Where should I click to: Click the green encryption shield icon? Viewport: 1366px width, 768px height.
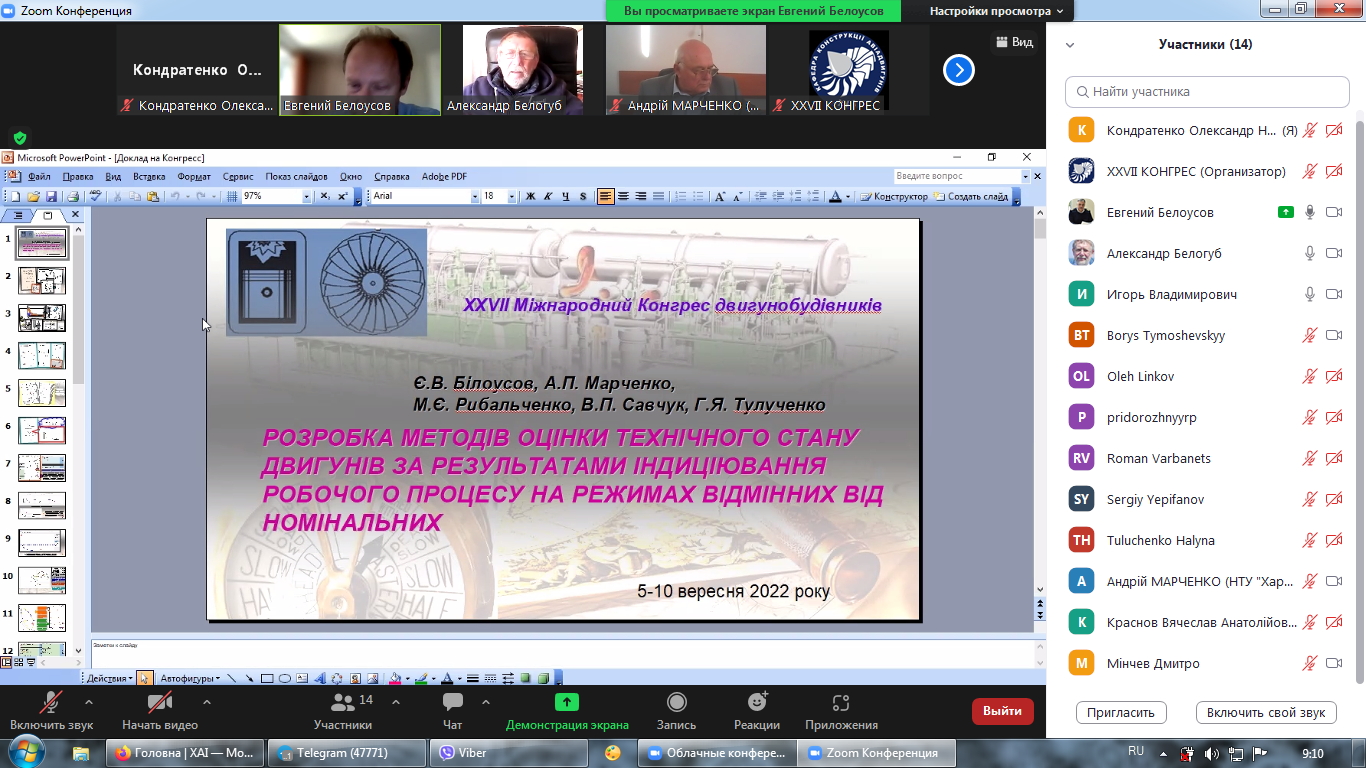pos(20,138)
